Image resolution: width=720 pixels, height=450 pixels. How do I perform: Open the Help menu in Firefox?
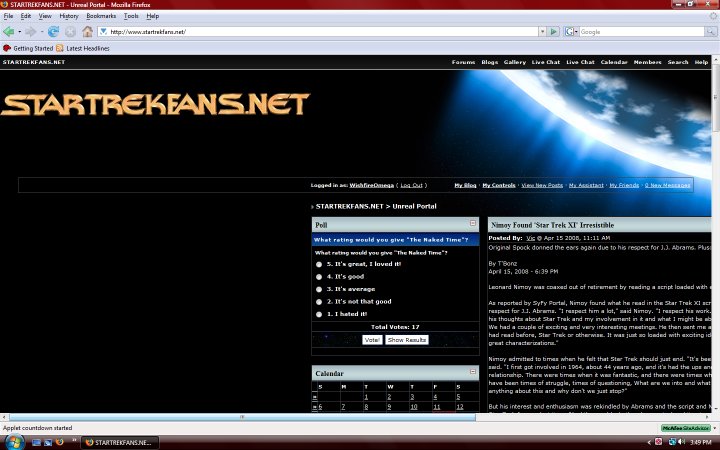[x=152, y=16]
